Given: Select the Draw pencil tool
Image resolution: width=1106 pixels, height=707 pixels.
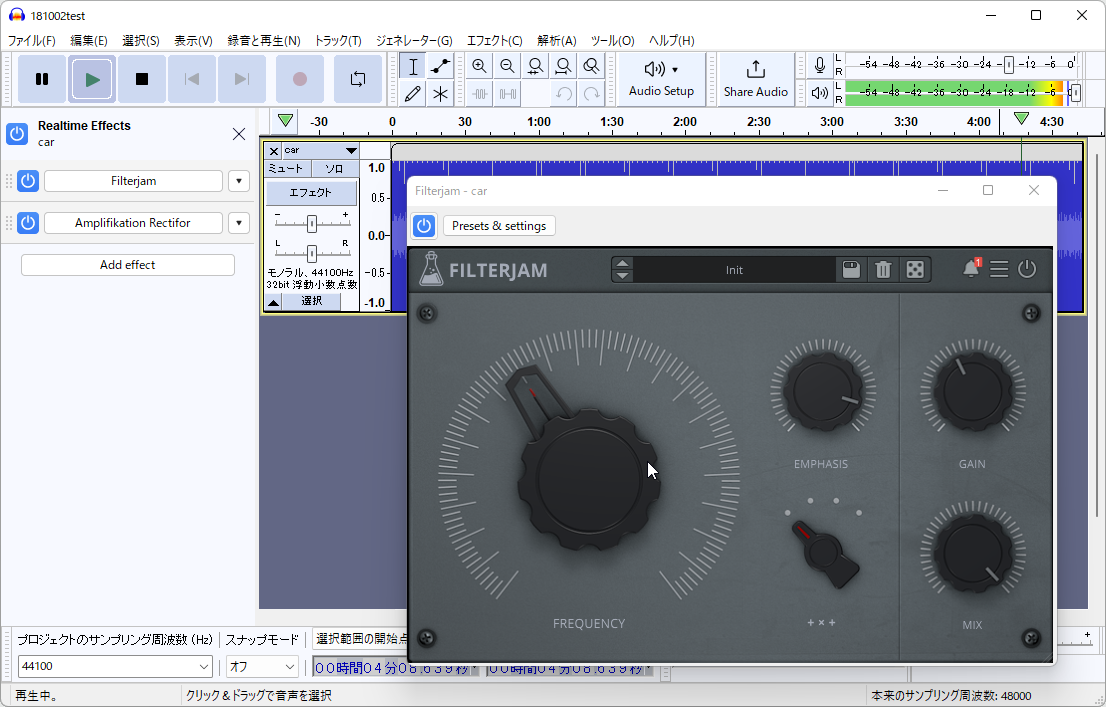Looking at the screenshot, I should pyautogui.click(x=413, y=94).
